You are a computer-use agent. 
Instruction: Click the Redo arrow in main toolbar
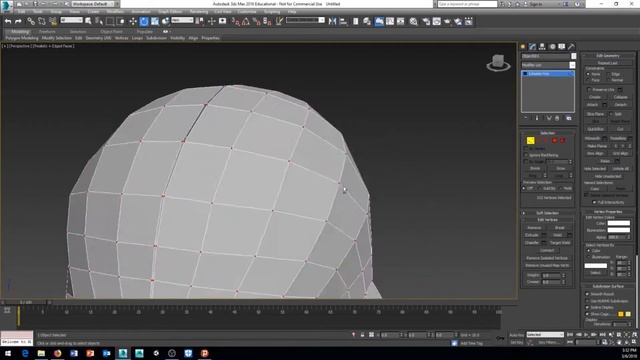click(18, 21)
